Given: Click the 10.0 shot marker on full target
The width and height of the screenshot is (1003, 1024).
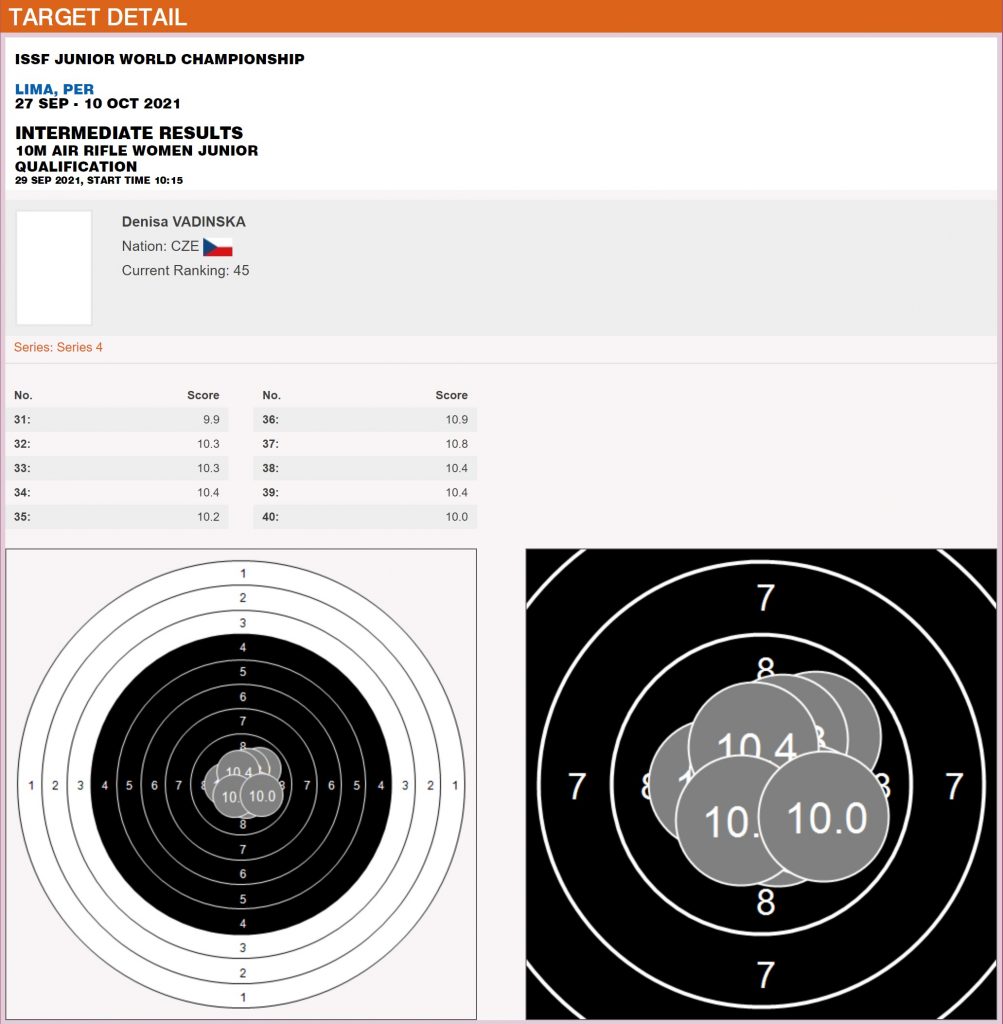Looking at the screenshot, I should [x=262, y=796].
